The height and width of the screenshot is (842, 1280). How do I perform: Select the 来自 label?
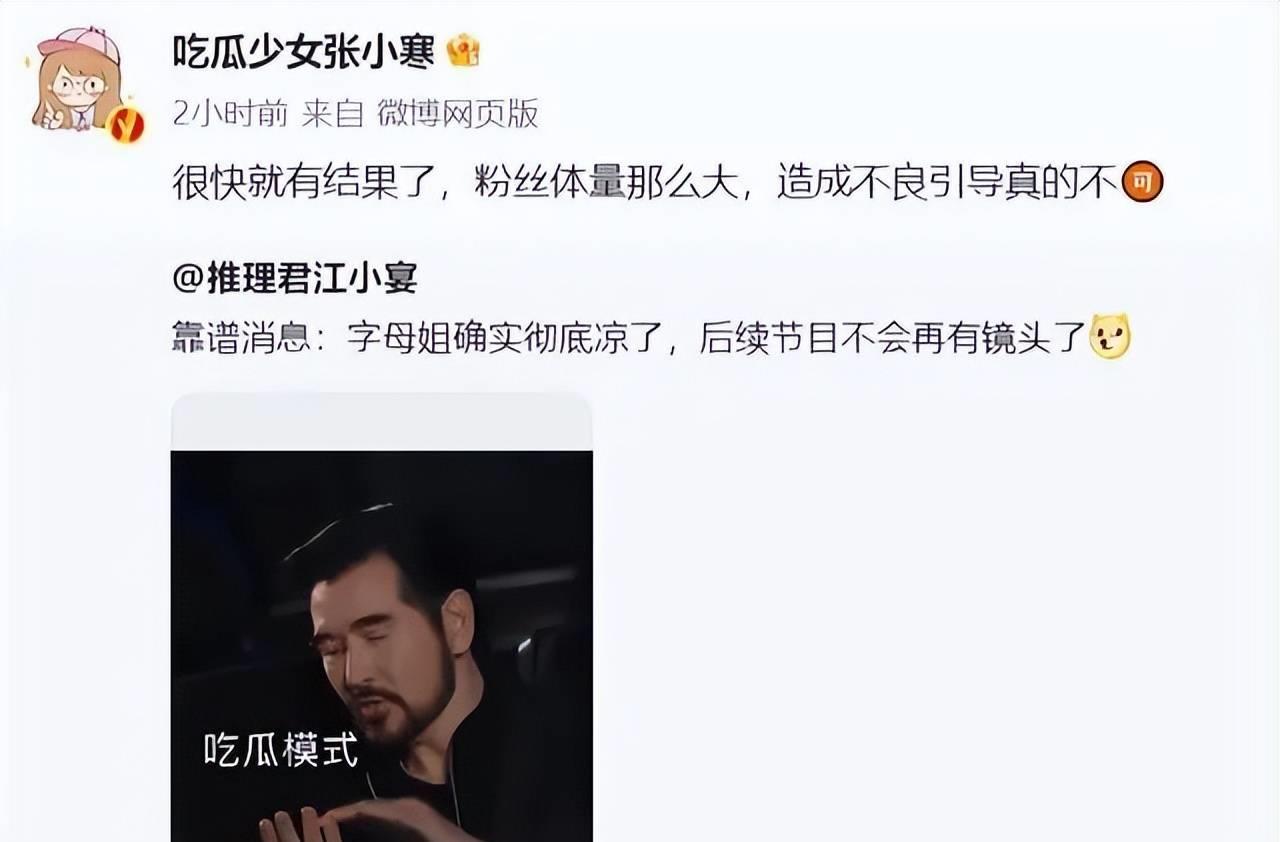(x=333, y=114)
